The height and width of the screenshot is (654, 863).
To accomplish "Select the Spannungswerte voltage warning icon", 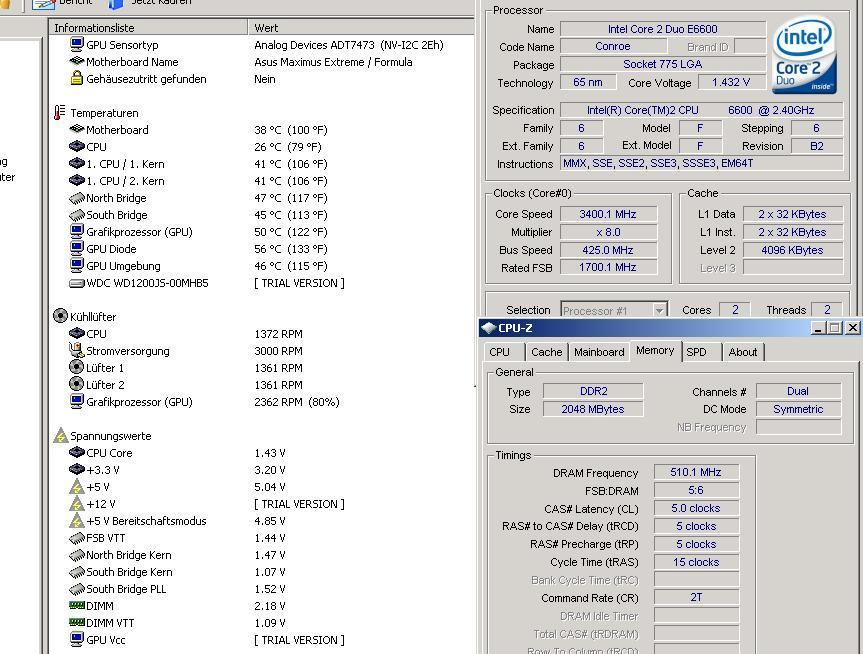I will pos(61,435).
